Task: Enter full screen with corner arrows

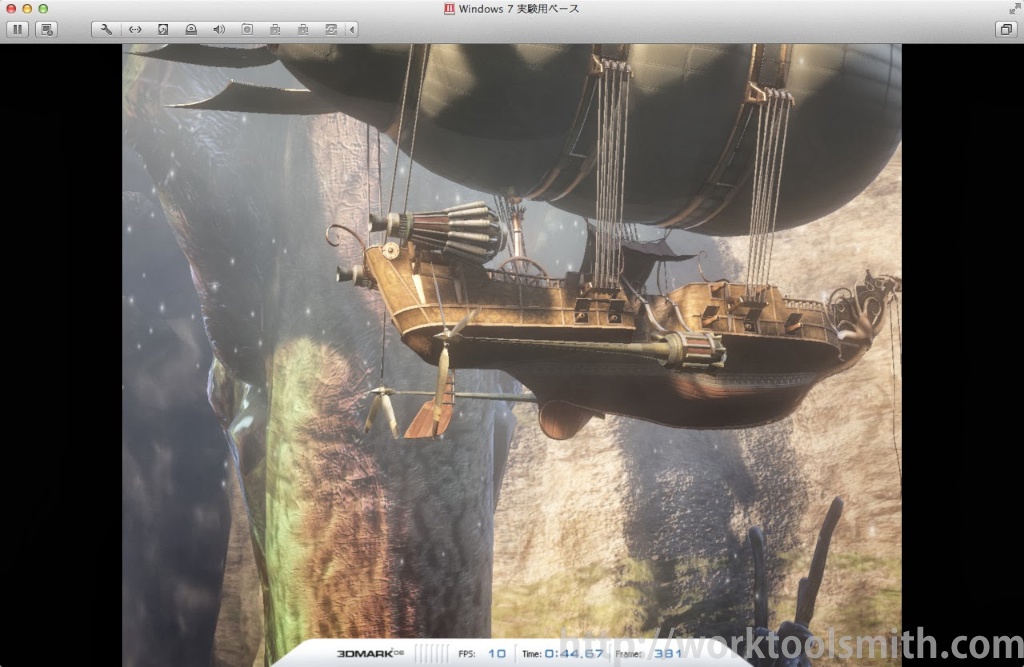Action: coord(1014,8)
